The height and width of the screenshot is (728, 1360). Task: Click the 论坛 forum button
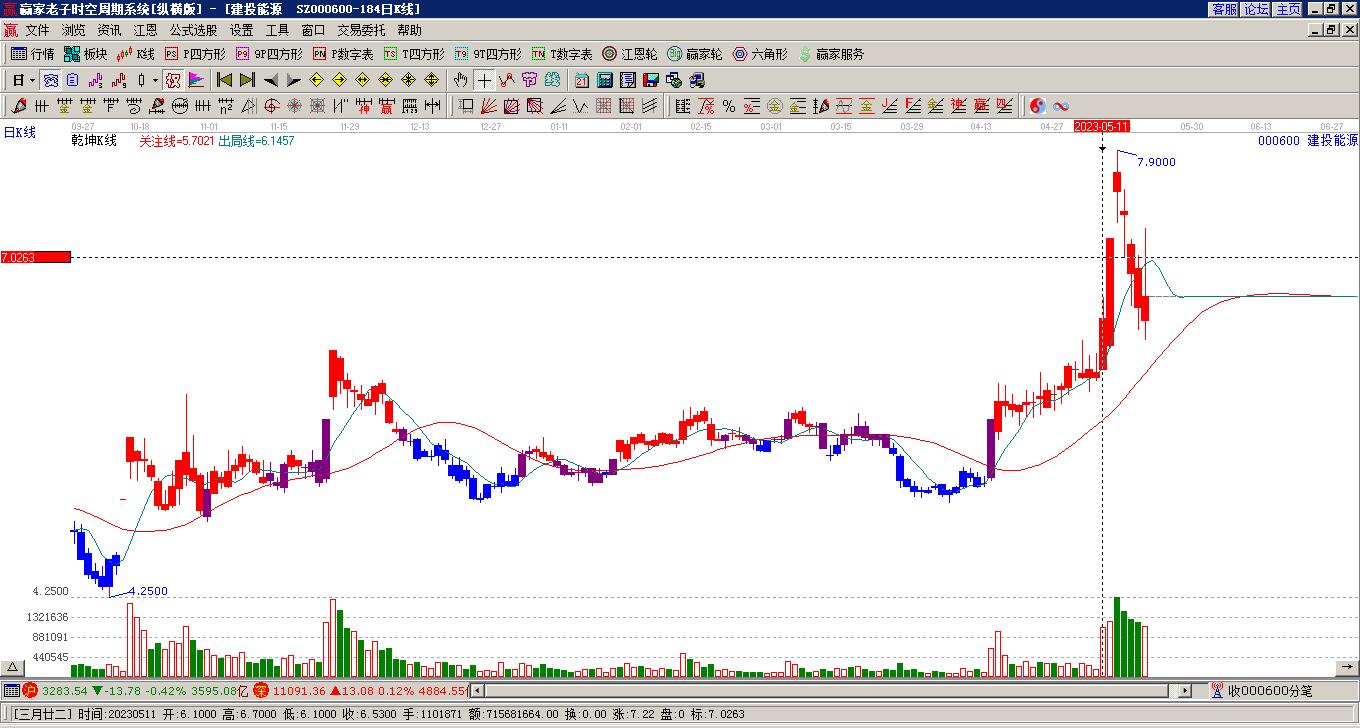pyautogui.click(x=1257, y=9)
